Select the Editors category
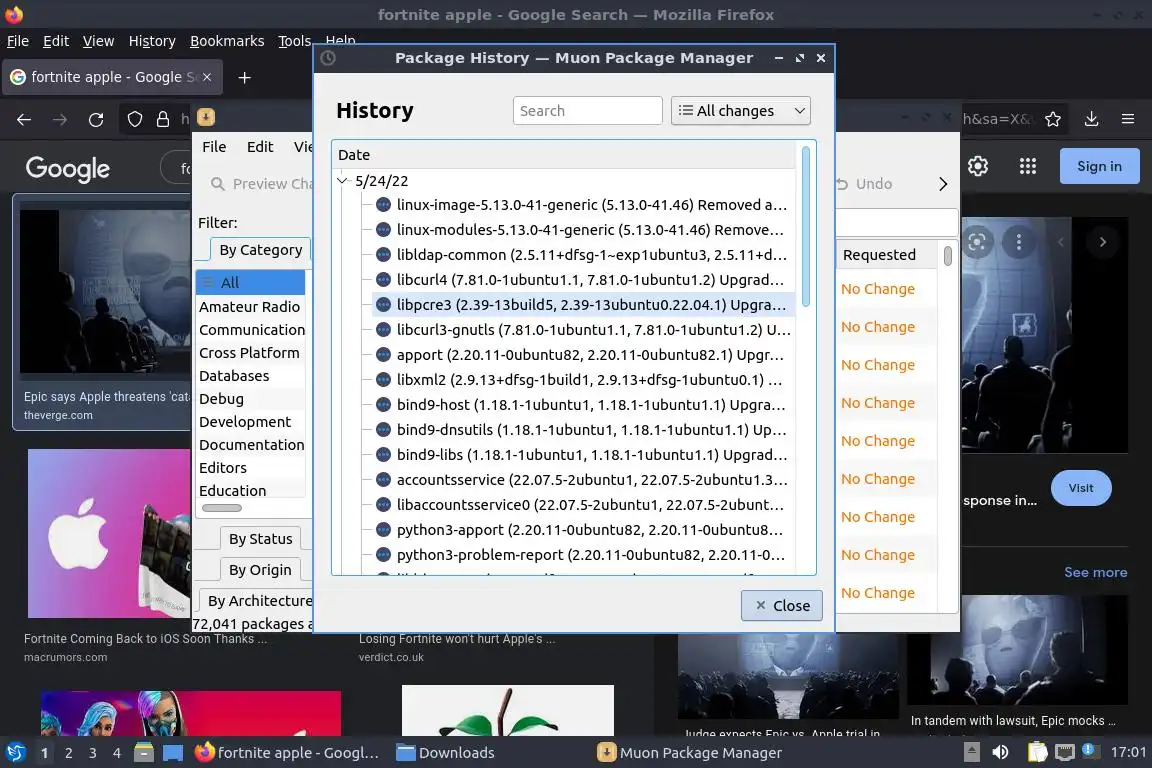 tap(251, 467)
